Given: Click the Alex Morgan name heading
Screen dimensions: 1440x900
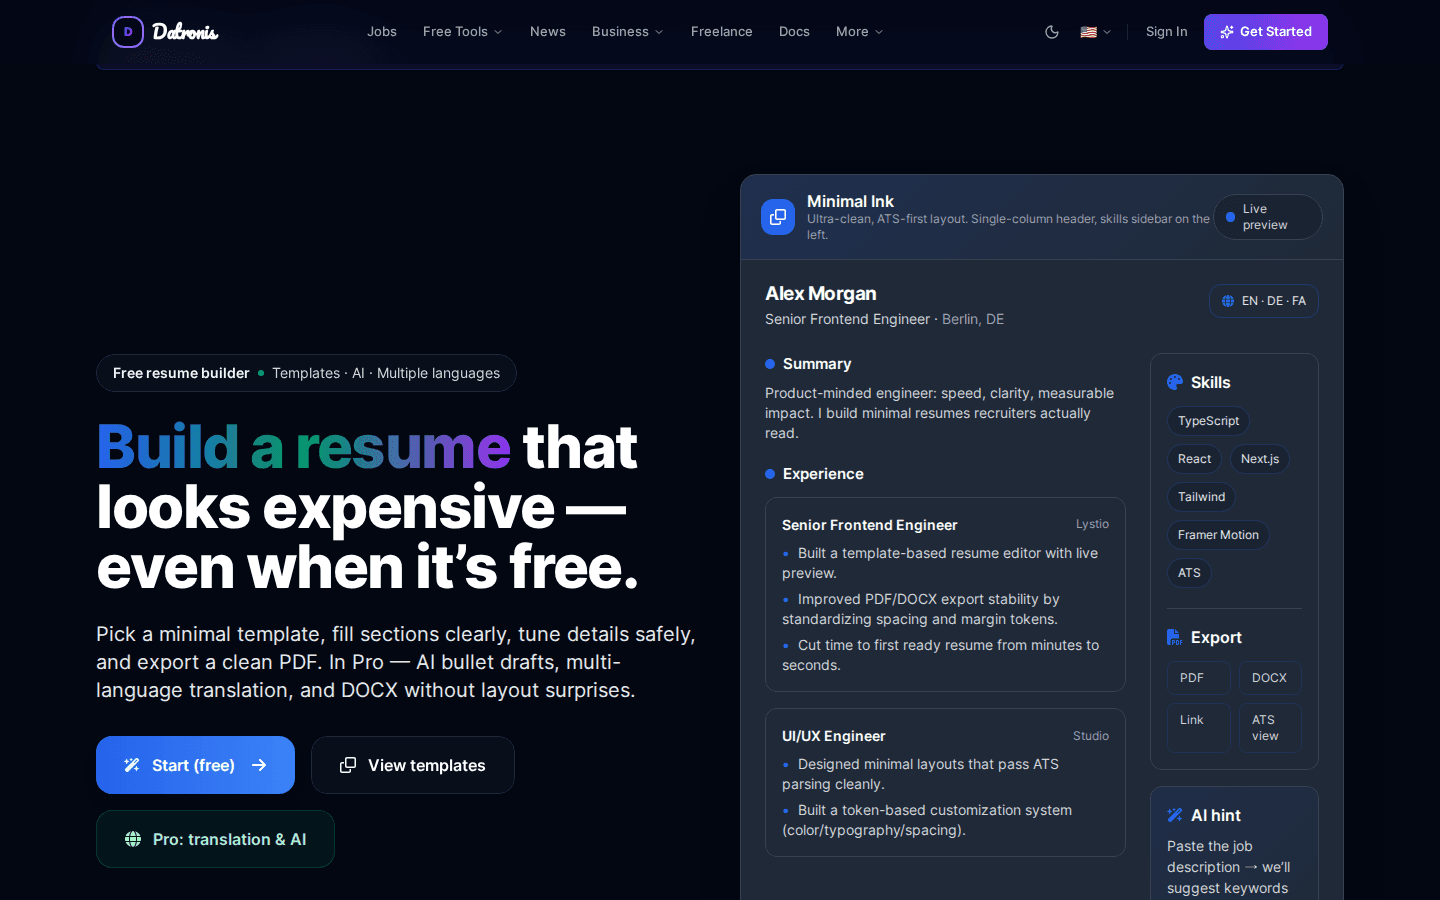Looking at the screenshot, I should point(821,294).
